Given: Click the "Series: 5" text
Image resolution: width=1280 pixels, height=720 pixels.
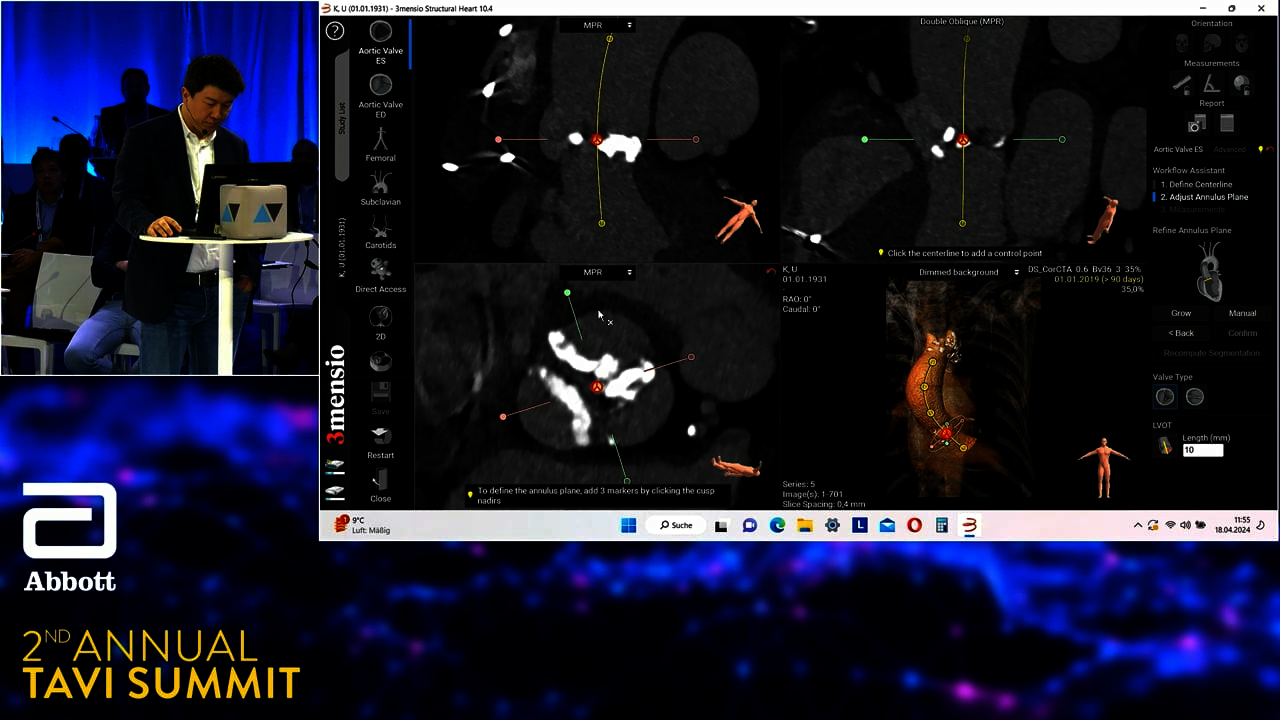Looking at the screenshot, I should [x=798, y=484].
